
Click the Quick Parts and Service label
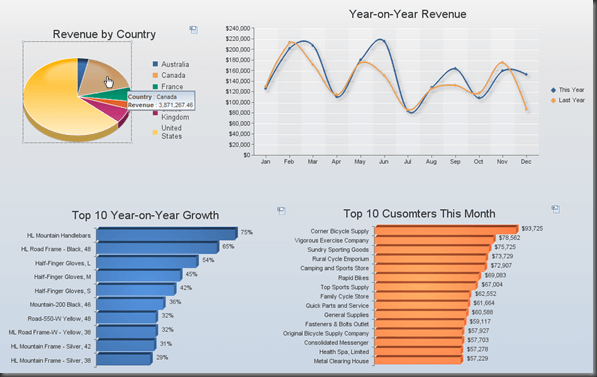[x=337, y=305]
